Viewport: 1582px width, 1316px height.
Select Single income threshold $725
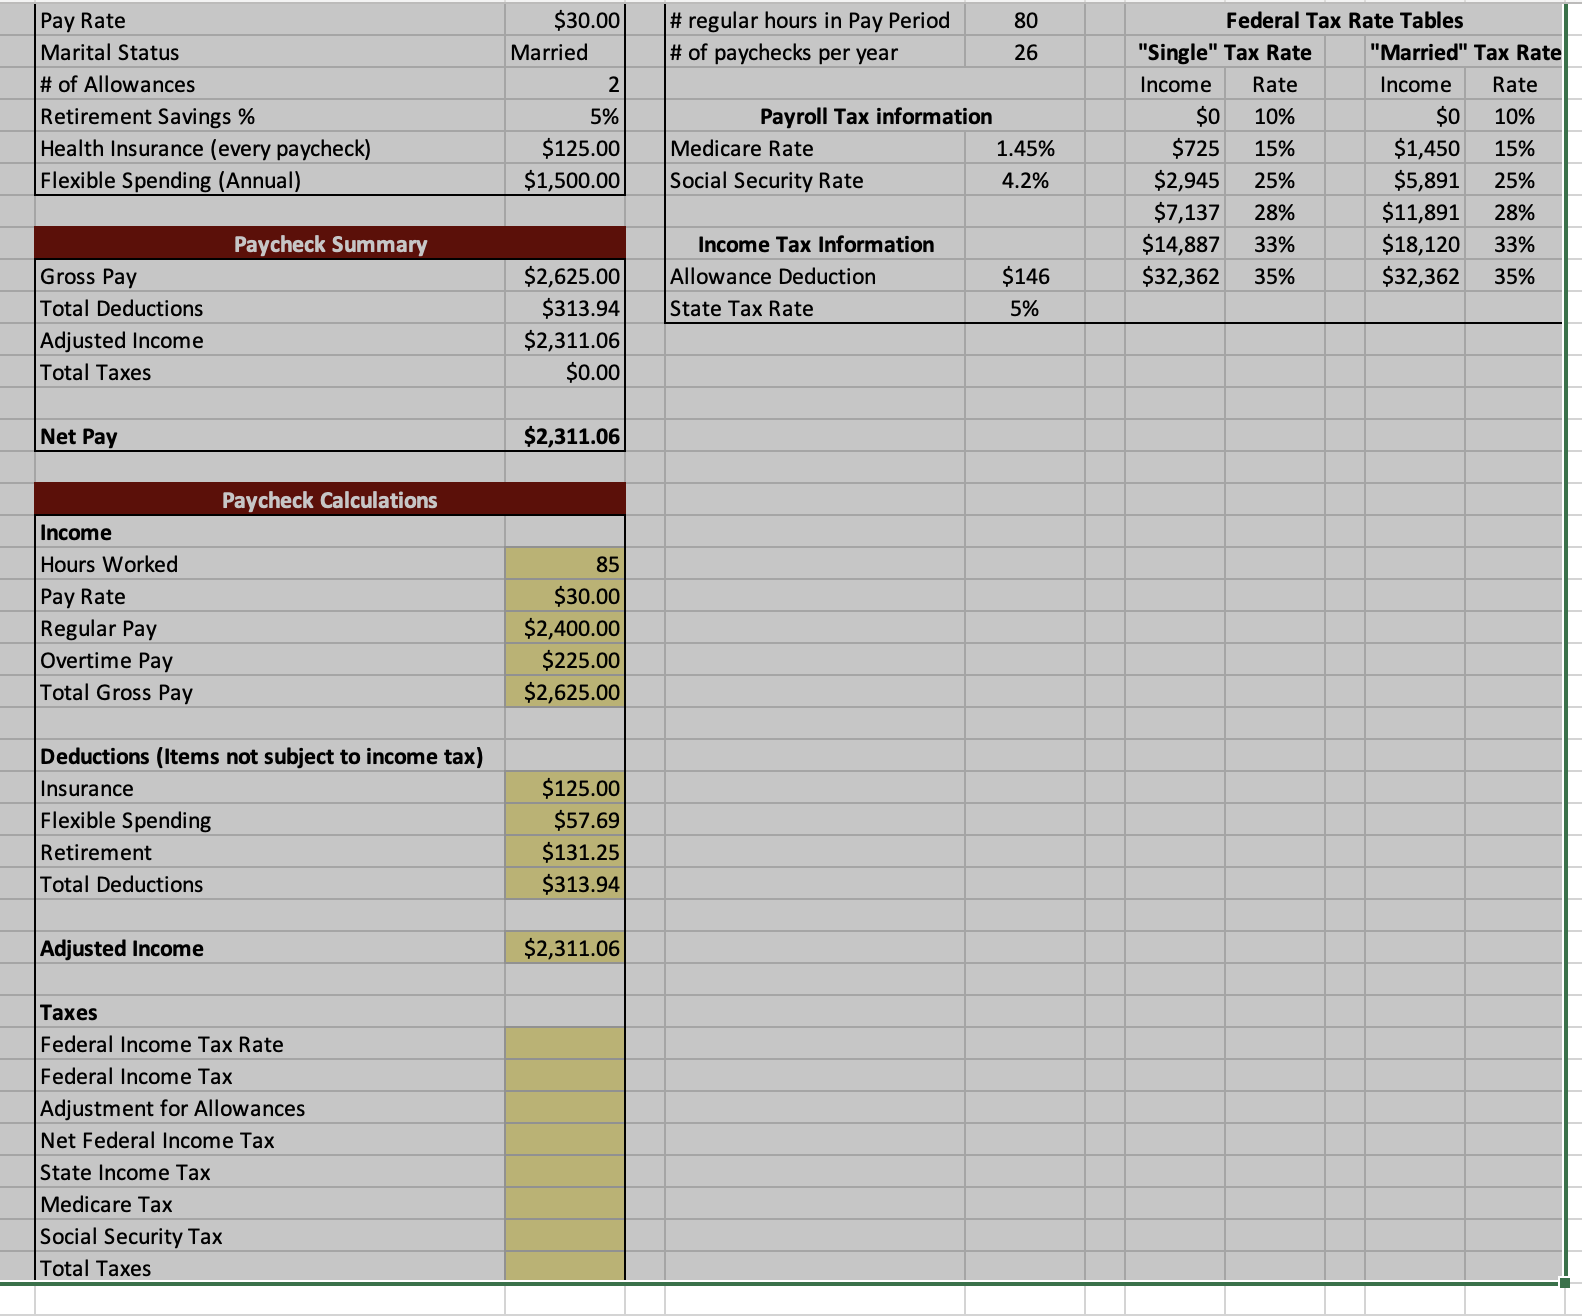(1175, 148)
